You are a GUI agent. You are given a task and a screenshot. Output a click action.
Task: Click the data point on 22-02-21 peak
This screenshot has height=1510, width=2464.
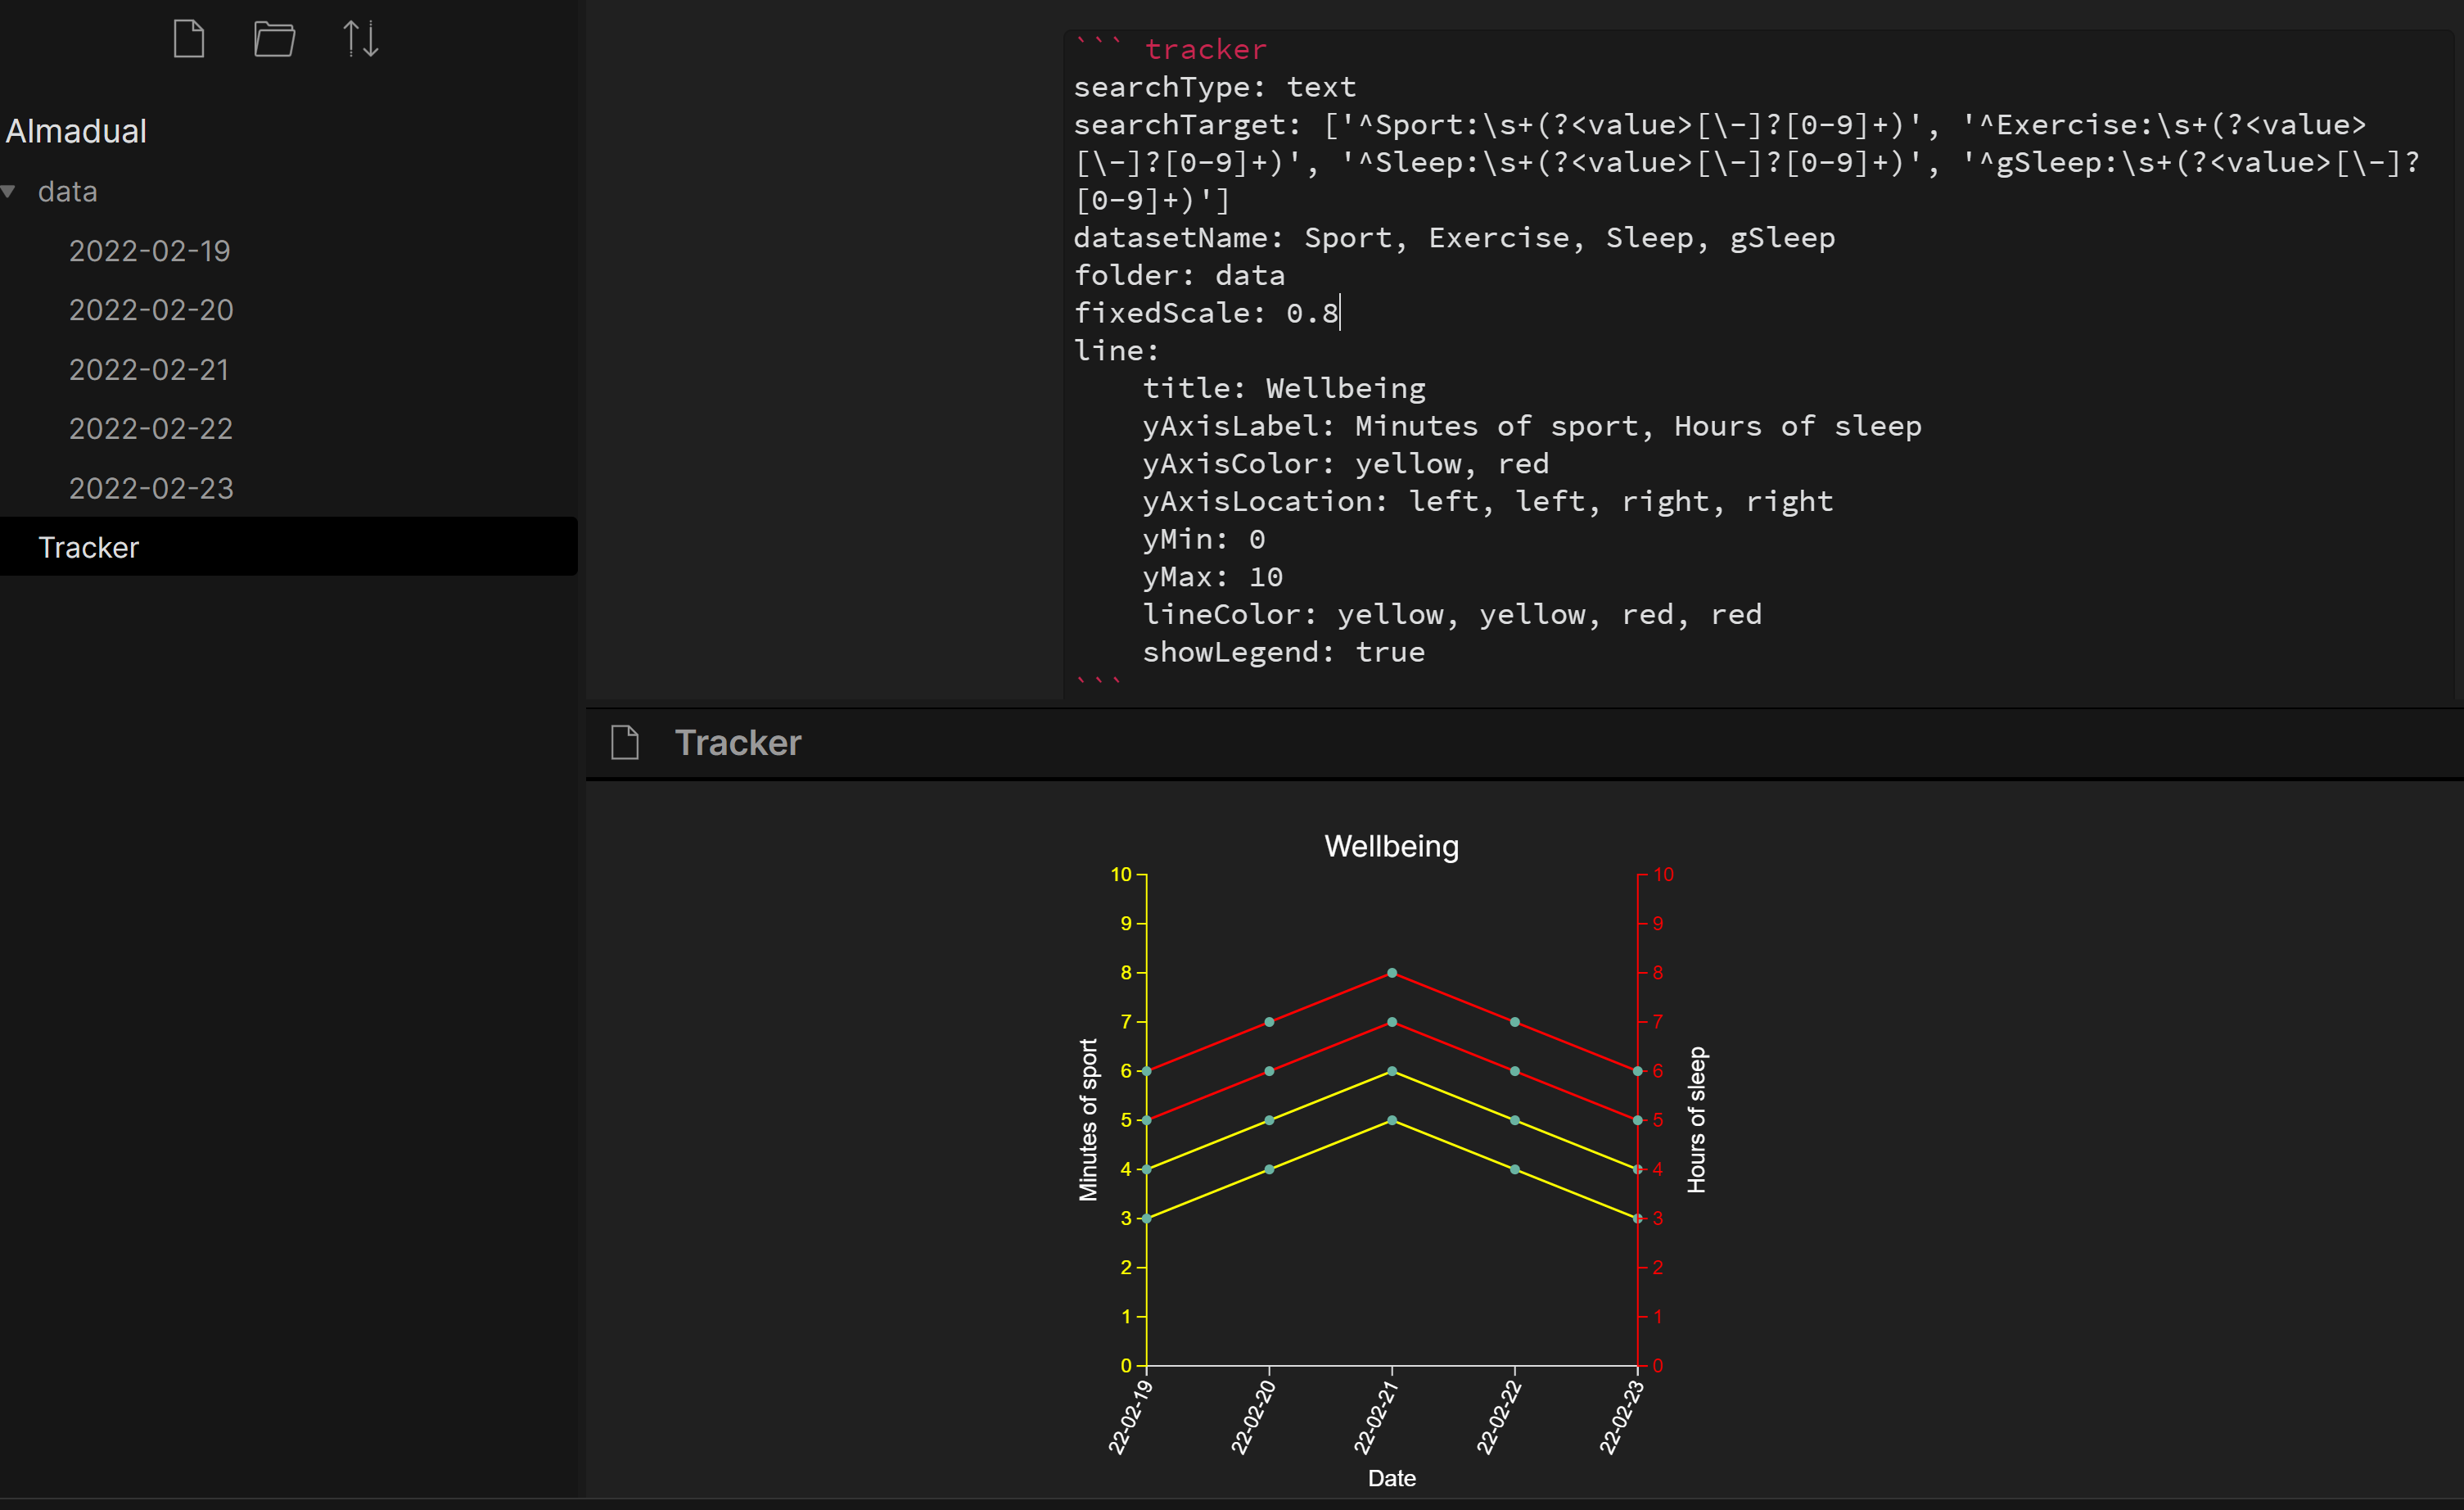tap(1391, 972)
